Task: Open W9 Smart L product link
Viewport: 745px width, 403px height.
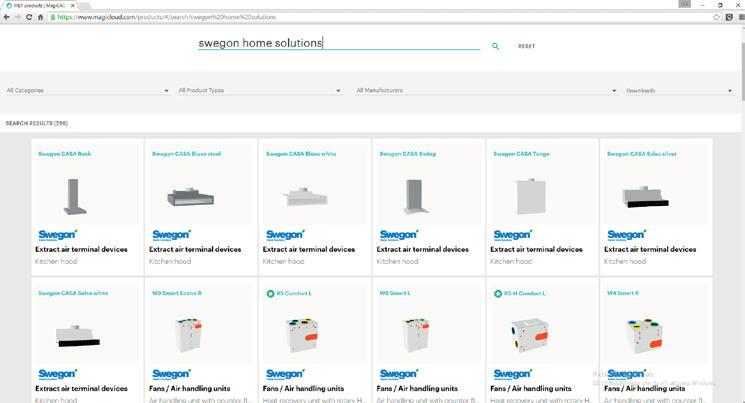Action: coord(395,293)
